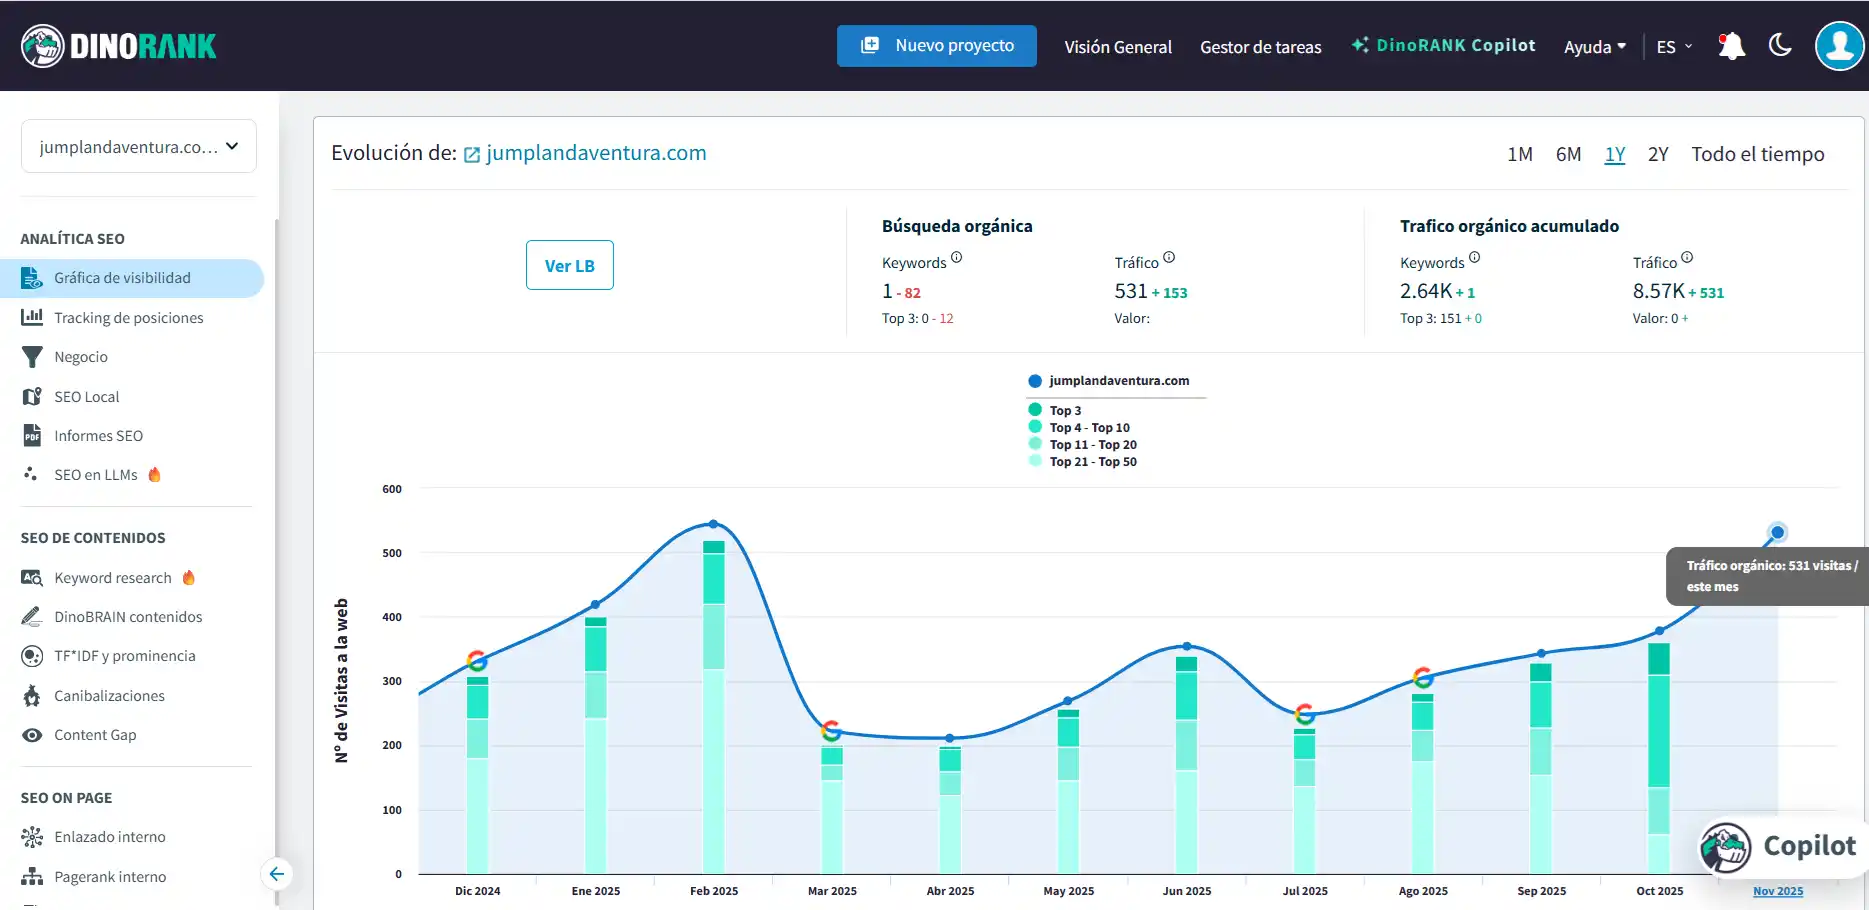The image size is (1869, 910).
Task: Switch to the Gestor de tareas menu
Action: (1260, 46)
